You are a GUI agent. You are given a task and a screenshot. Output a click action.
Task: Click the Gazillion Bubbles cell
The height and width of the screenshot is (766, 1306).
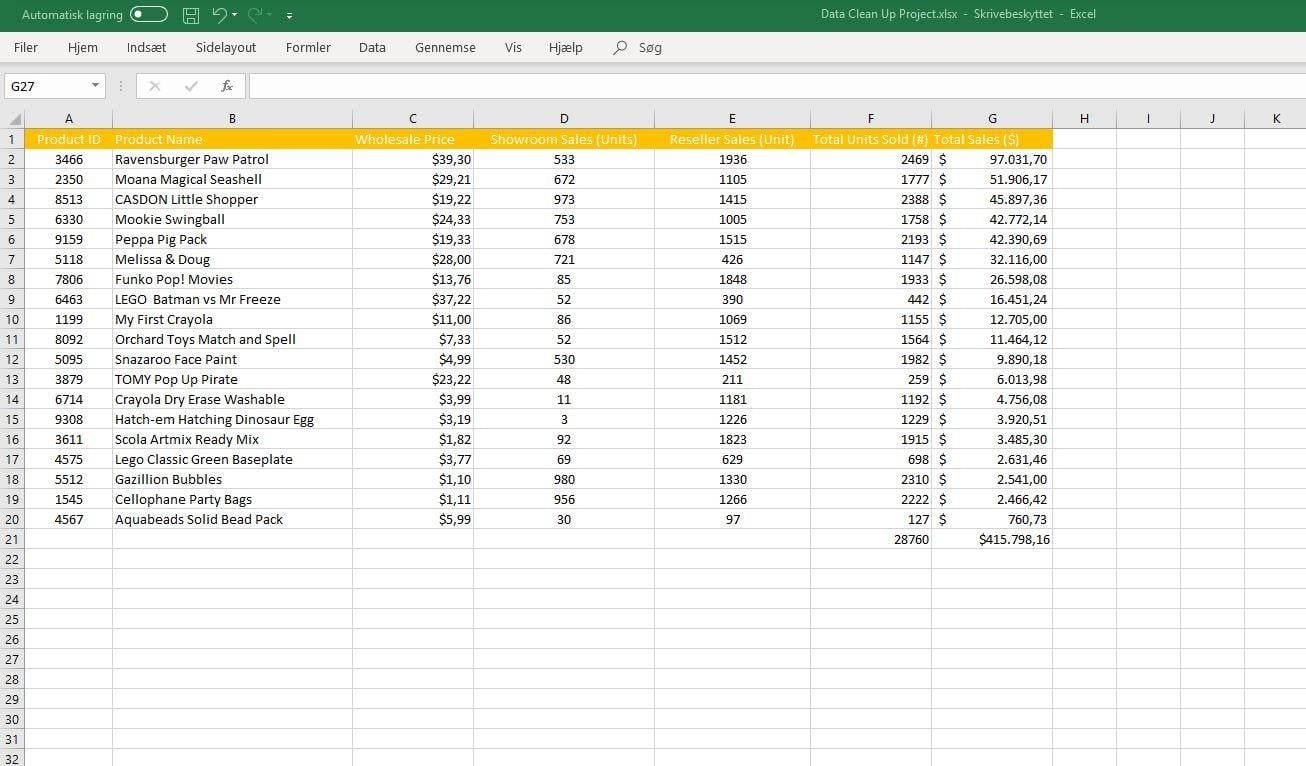(232, 479)
